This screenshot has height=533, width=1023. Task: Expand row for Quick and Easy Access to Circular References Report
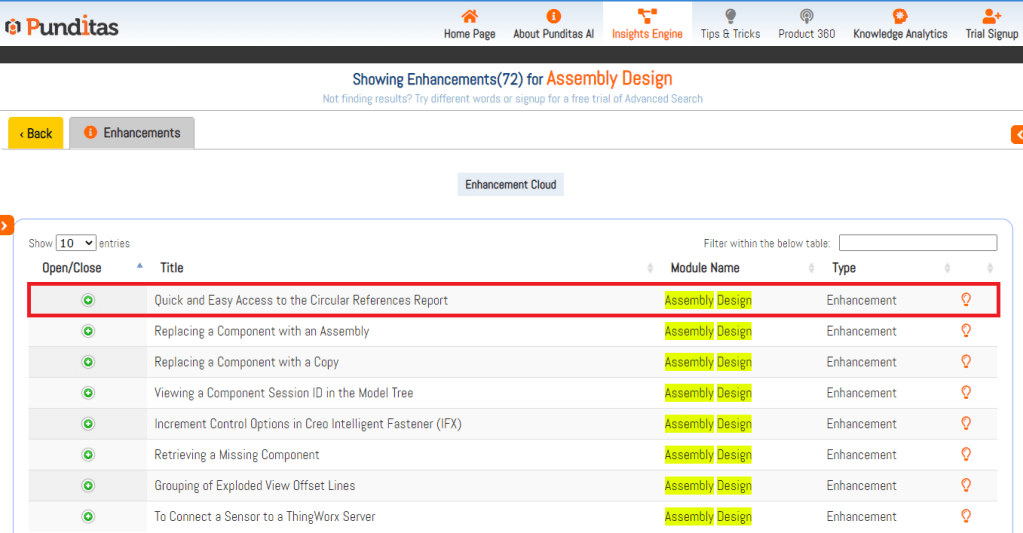tap(88, 300)
